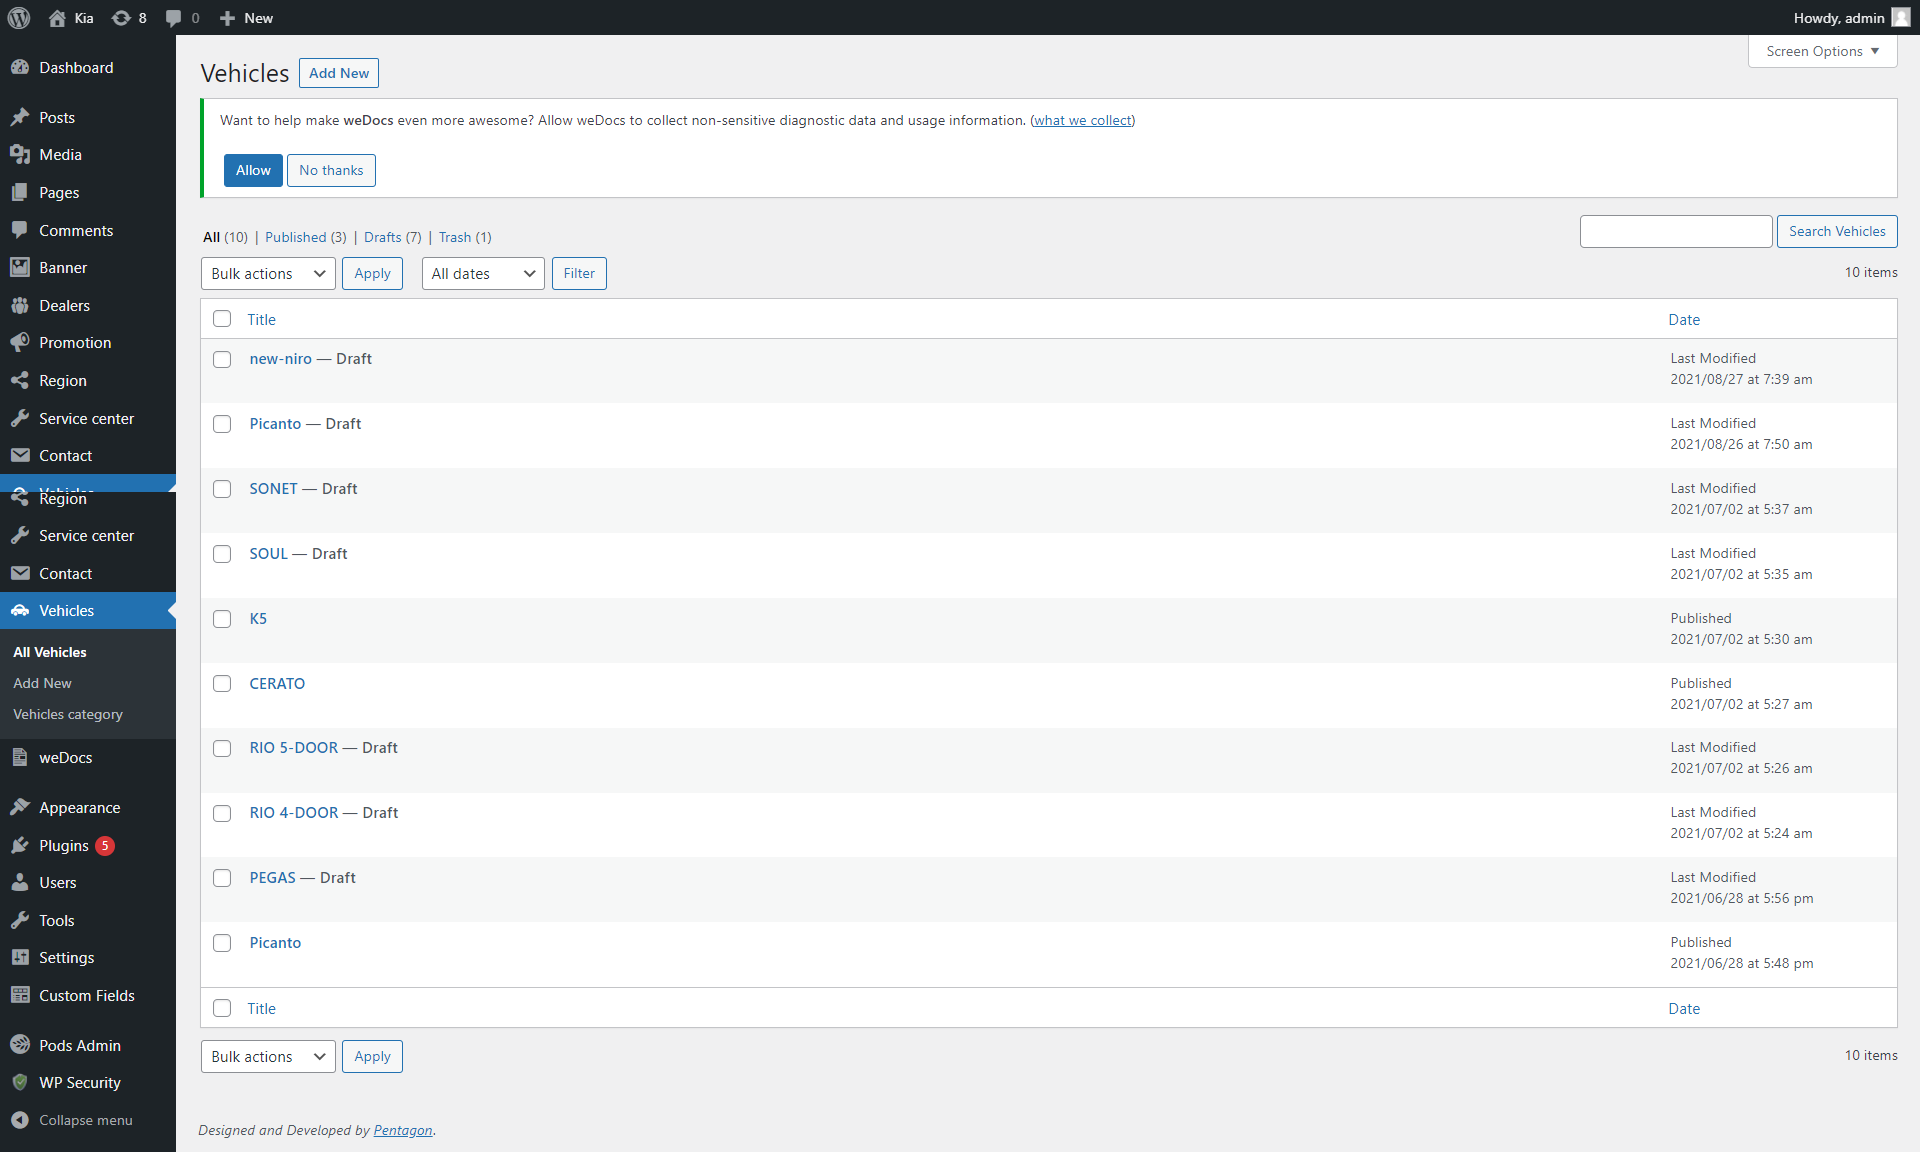This screenshot has height=1152, width=1920.
Task: Open weDocs document icon
Action: (x=20, y=757)
